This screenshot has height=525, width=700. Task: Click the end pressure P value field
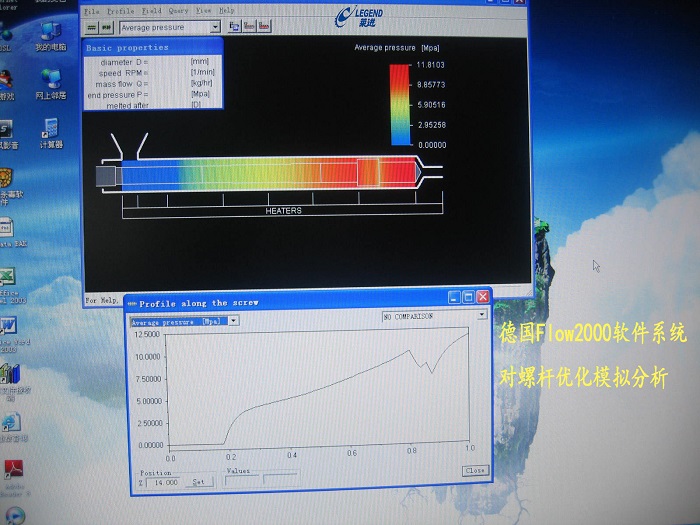(169, 95)
